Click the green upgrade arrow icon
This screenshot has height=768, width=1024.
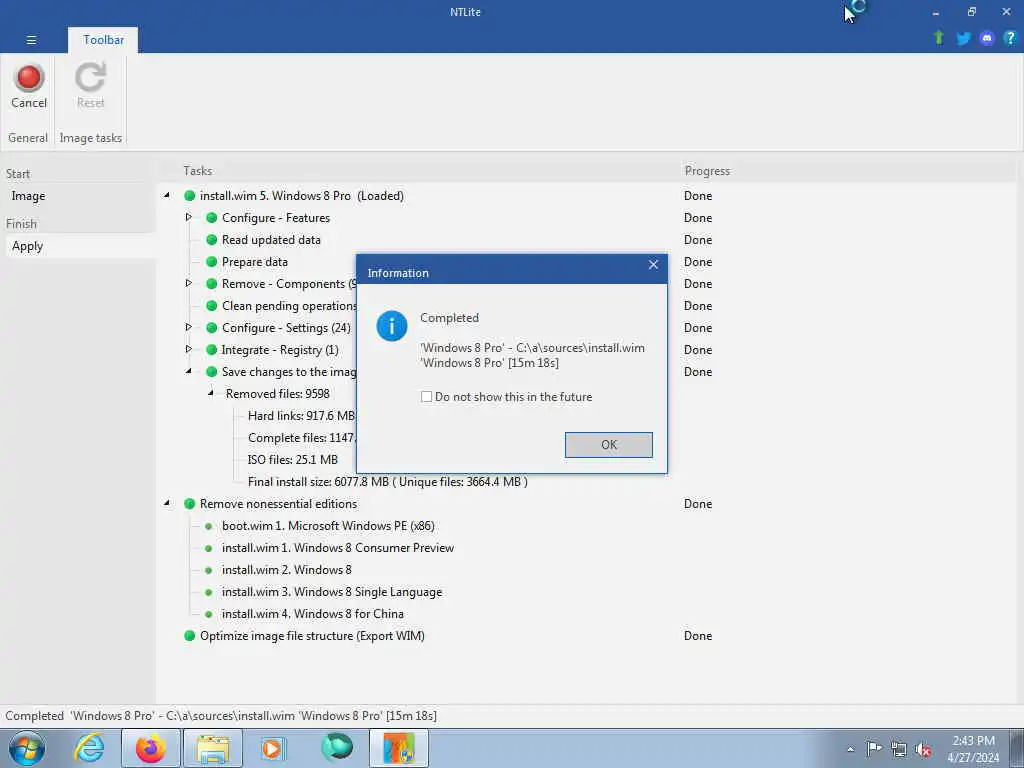[x=938, y=38]
